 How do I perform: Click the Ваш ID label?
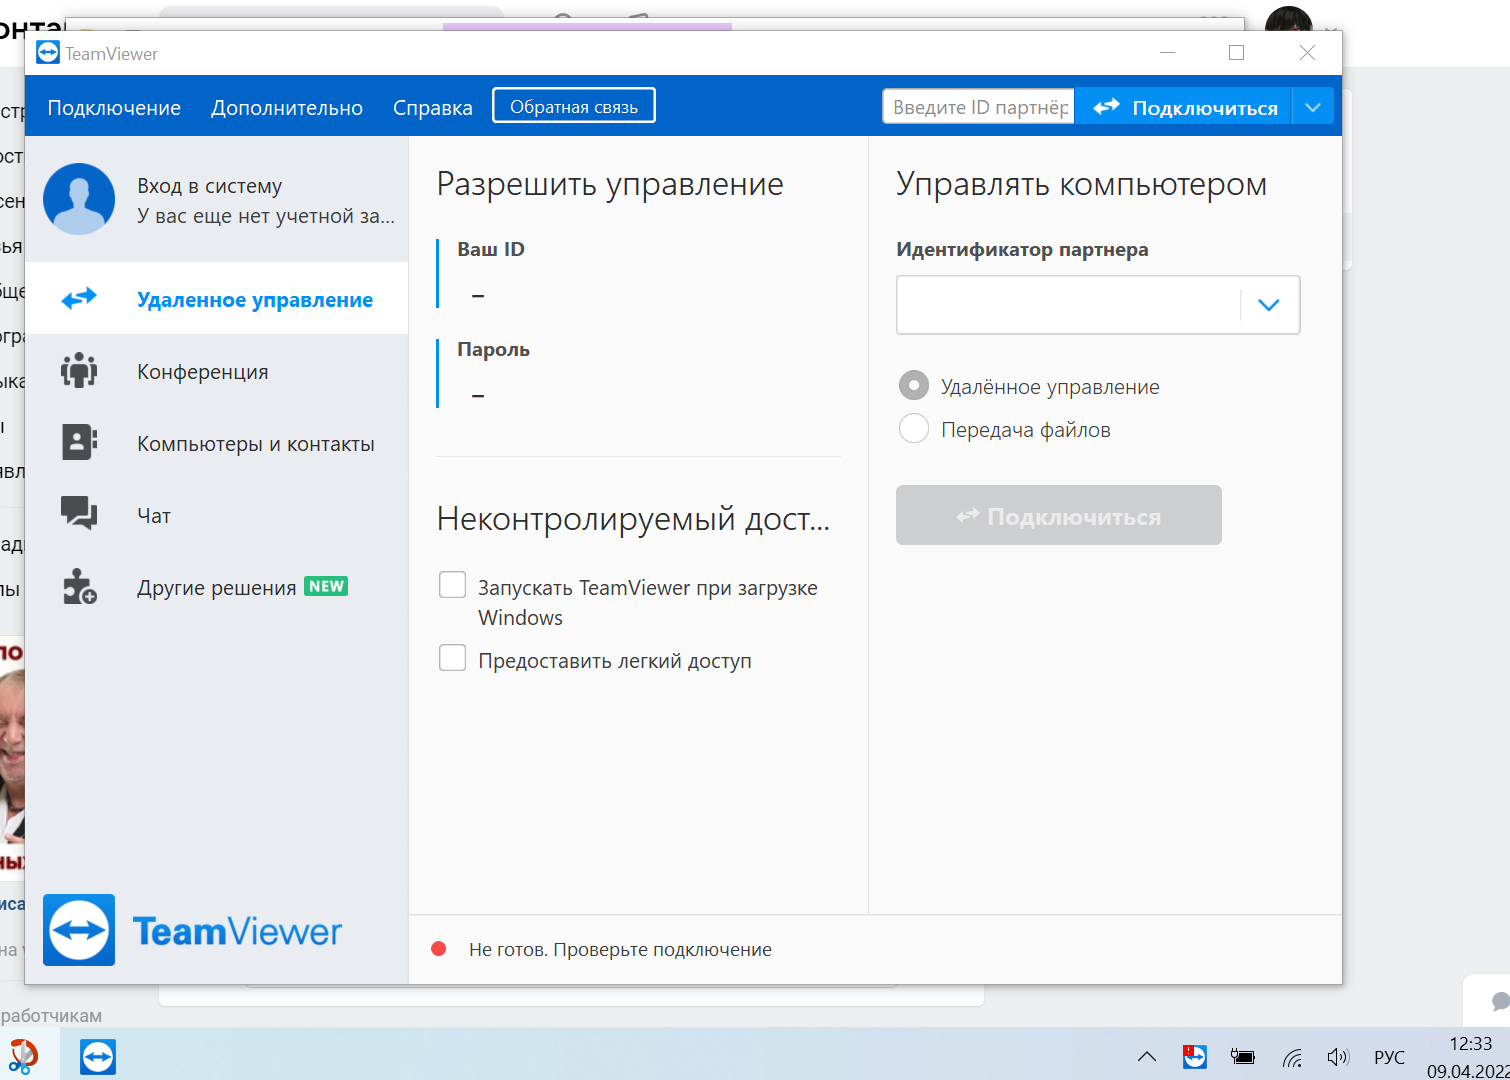491,249
